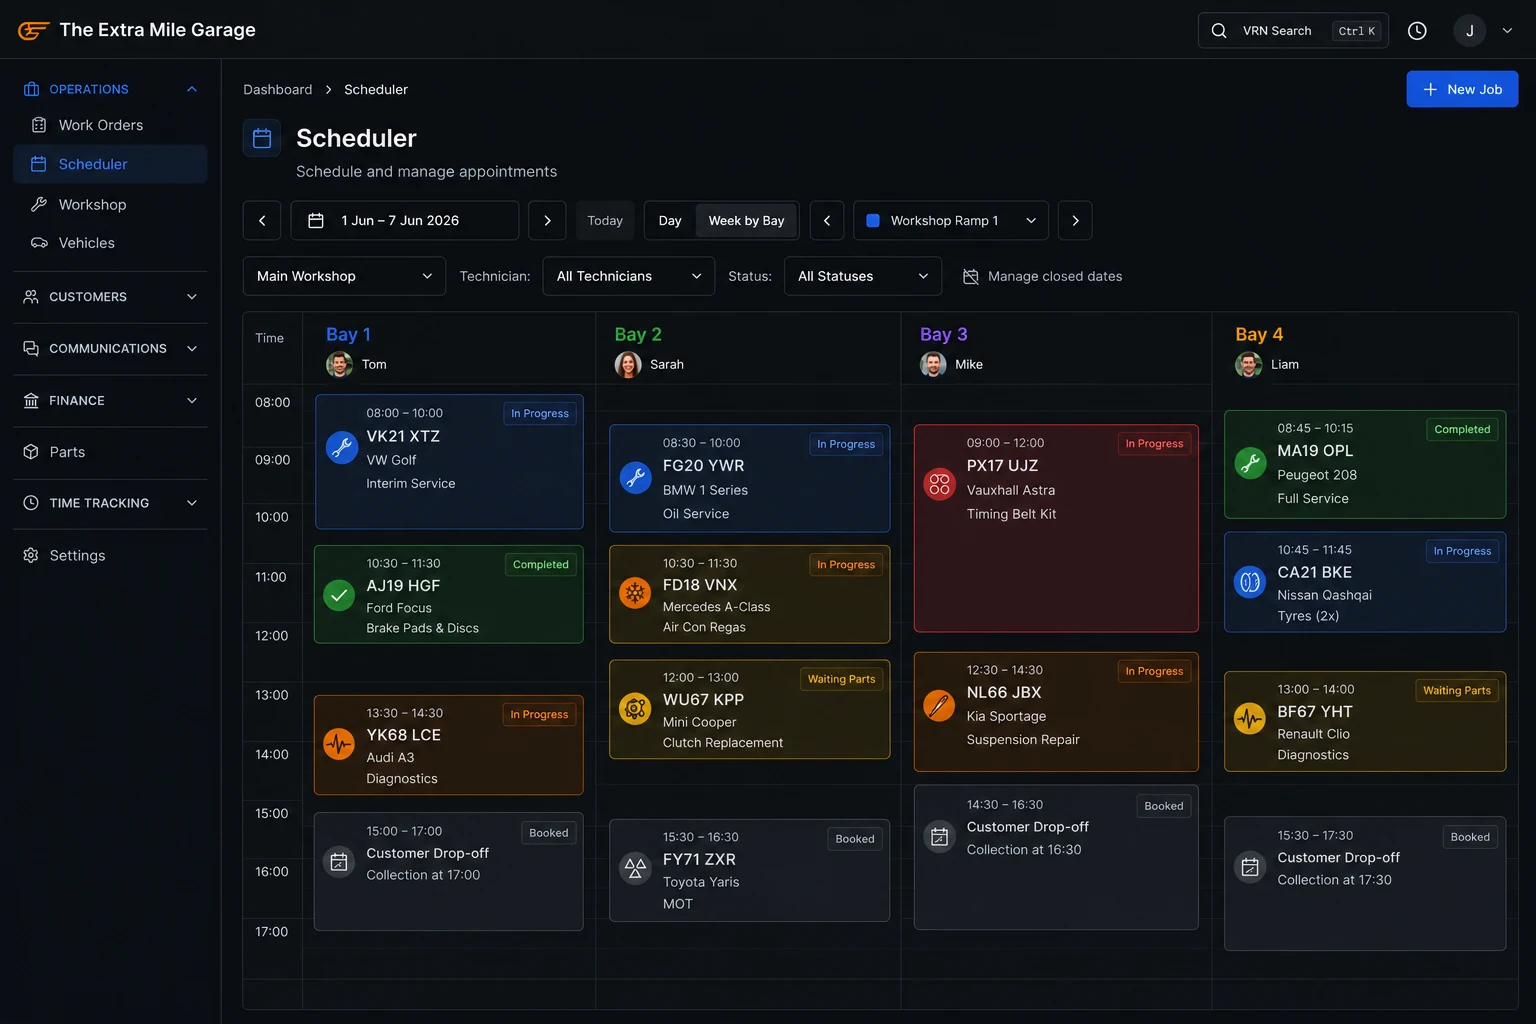Click The Extra Mile Garage logo icon
This screenshot has width=1536, height=1024.
(x=33, y=31)
